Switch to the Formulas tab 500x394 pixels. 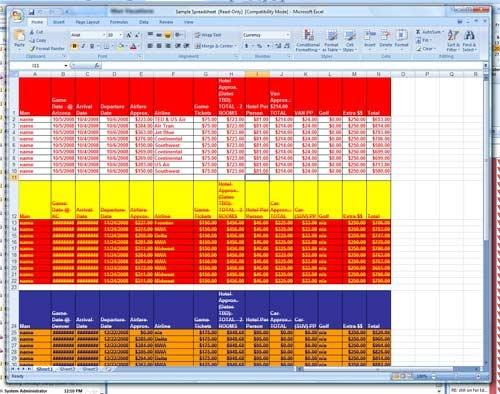point(119,22)
